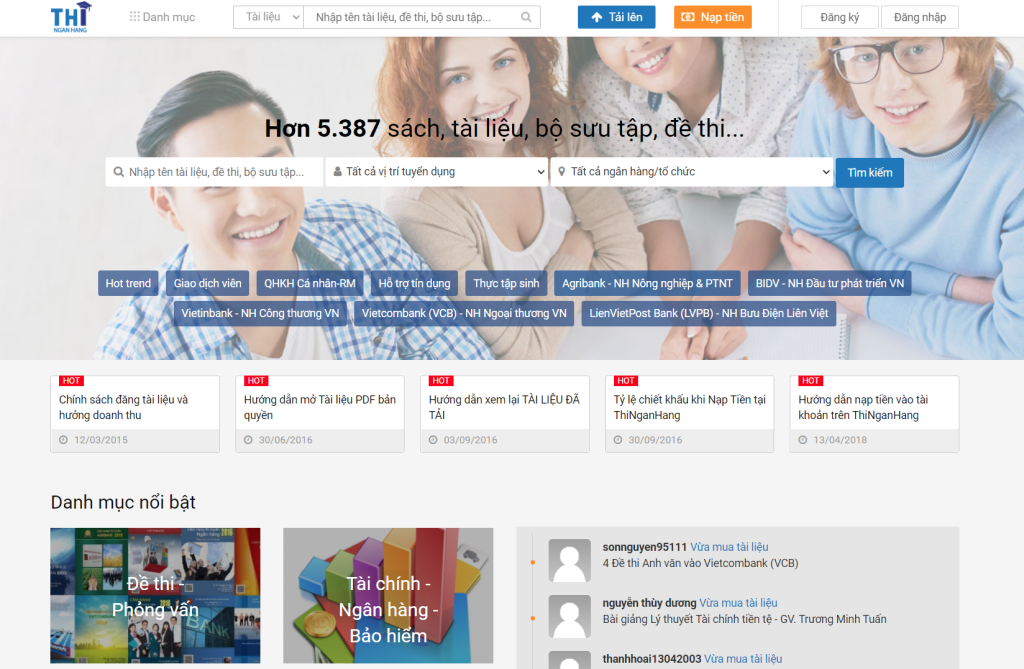Click the Danh mục nổi bật heading
Viewport: 1024px width, 669px height.
pos(123,502)
